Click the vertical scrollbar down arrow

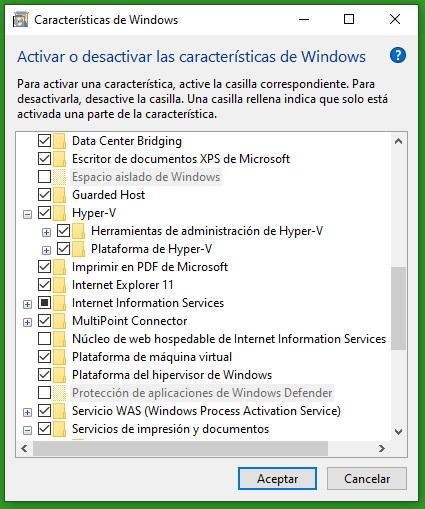pos(398,432)
